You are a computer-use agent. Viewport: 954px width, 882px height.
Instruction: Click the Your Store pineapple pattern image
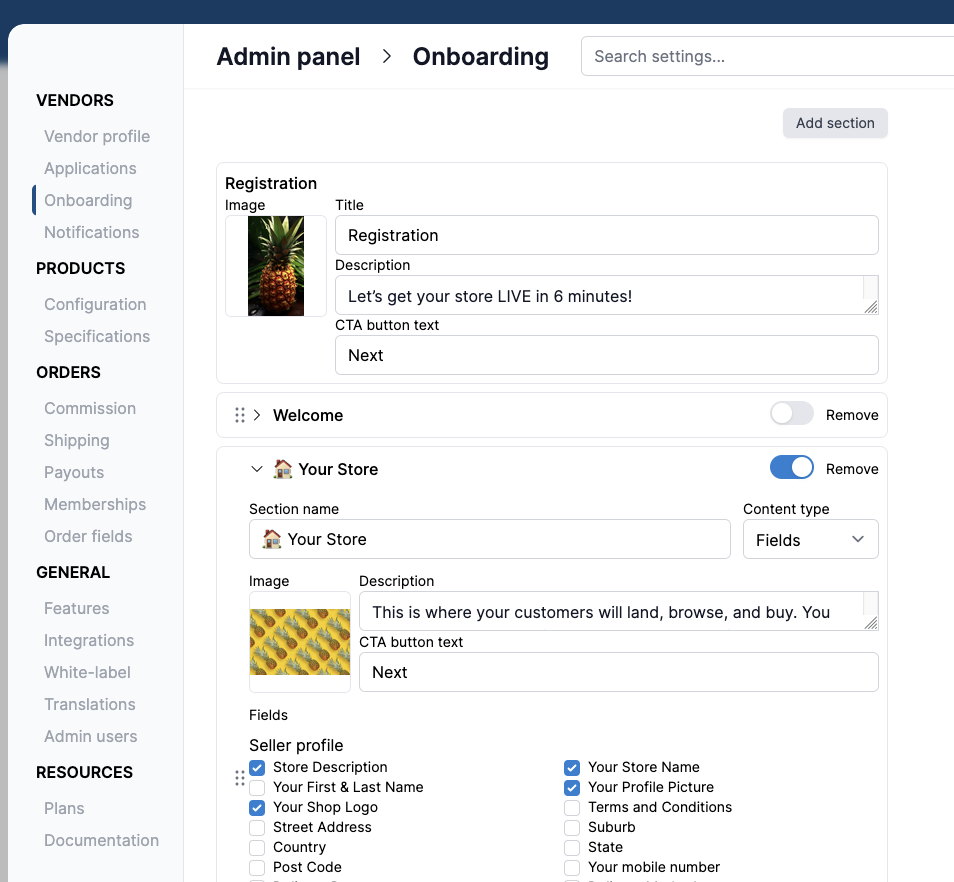(x=300, y=642)
